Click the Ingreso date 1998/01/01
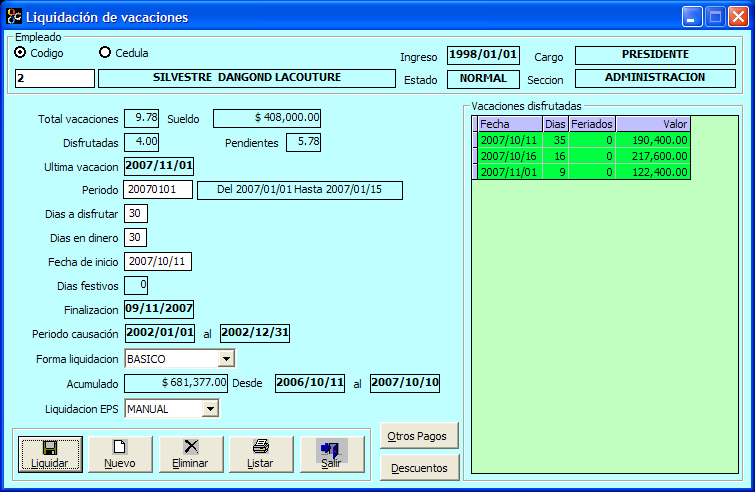Image resolution: width=755 pixels, height=492 pixels. (x=483, y=55)
